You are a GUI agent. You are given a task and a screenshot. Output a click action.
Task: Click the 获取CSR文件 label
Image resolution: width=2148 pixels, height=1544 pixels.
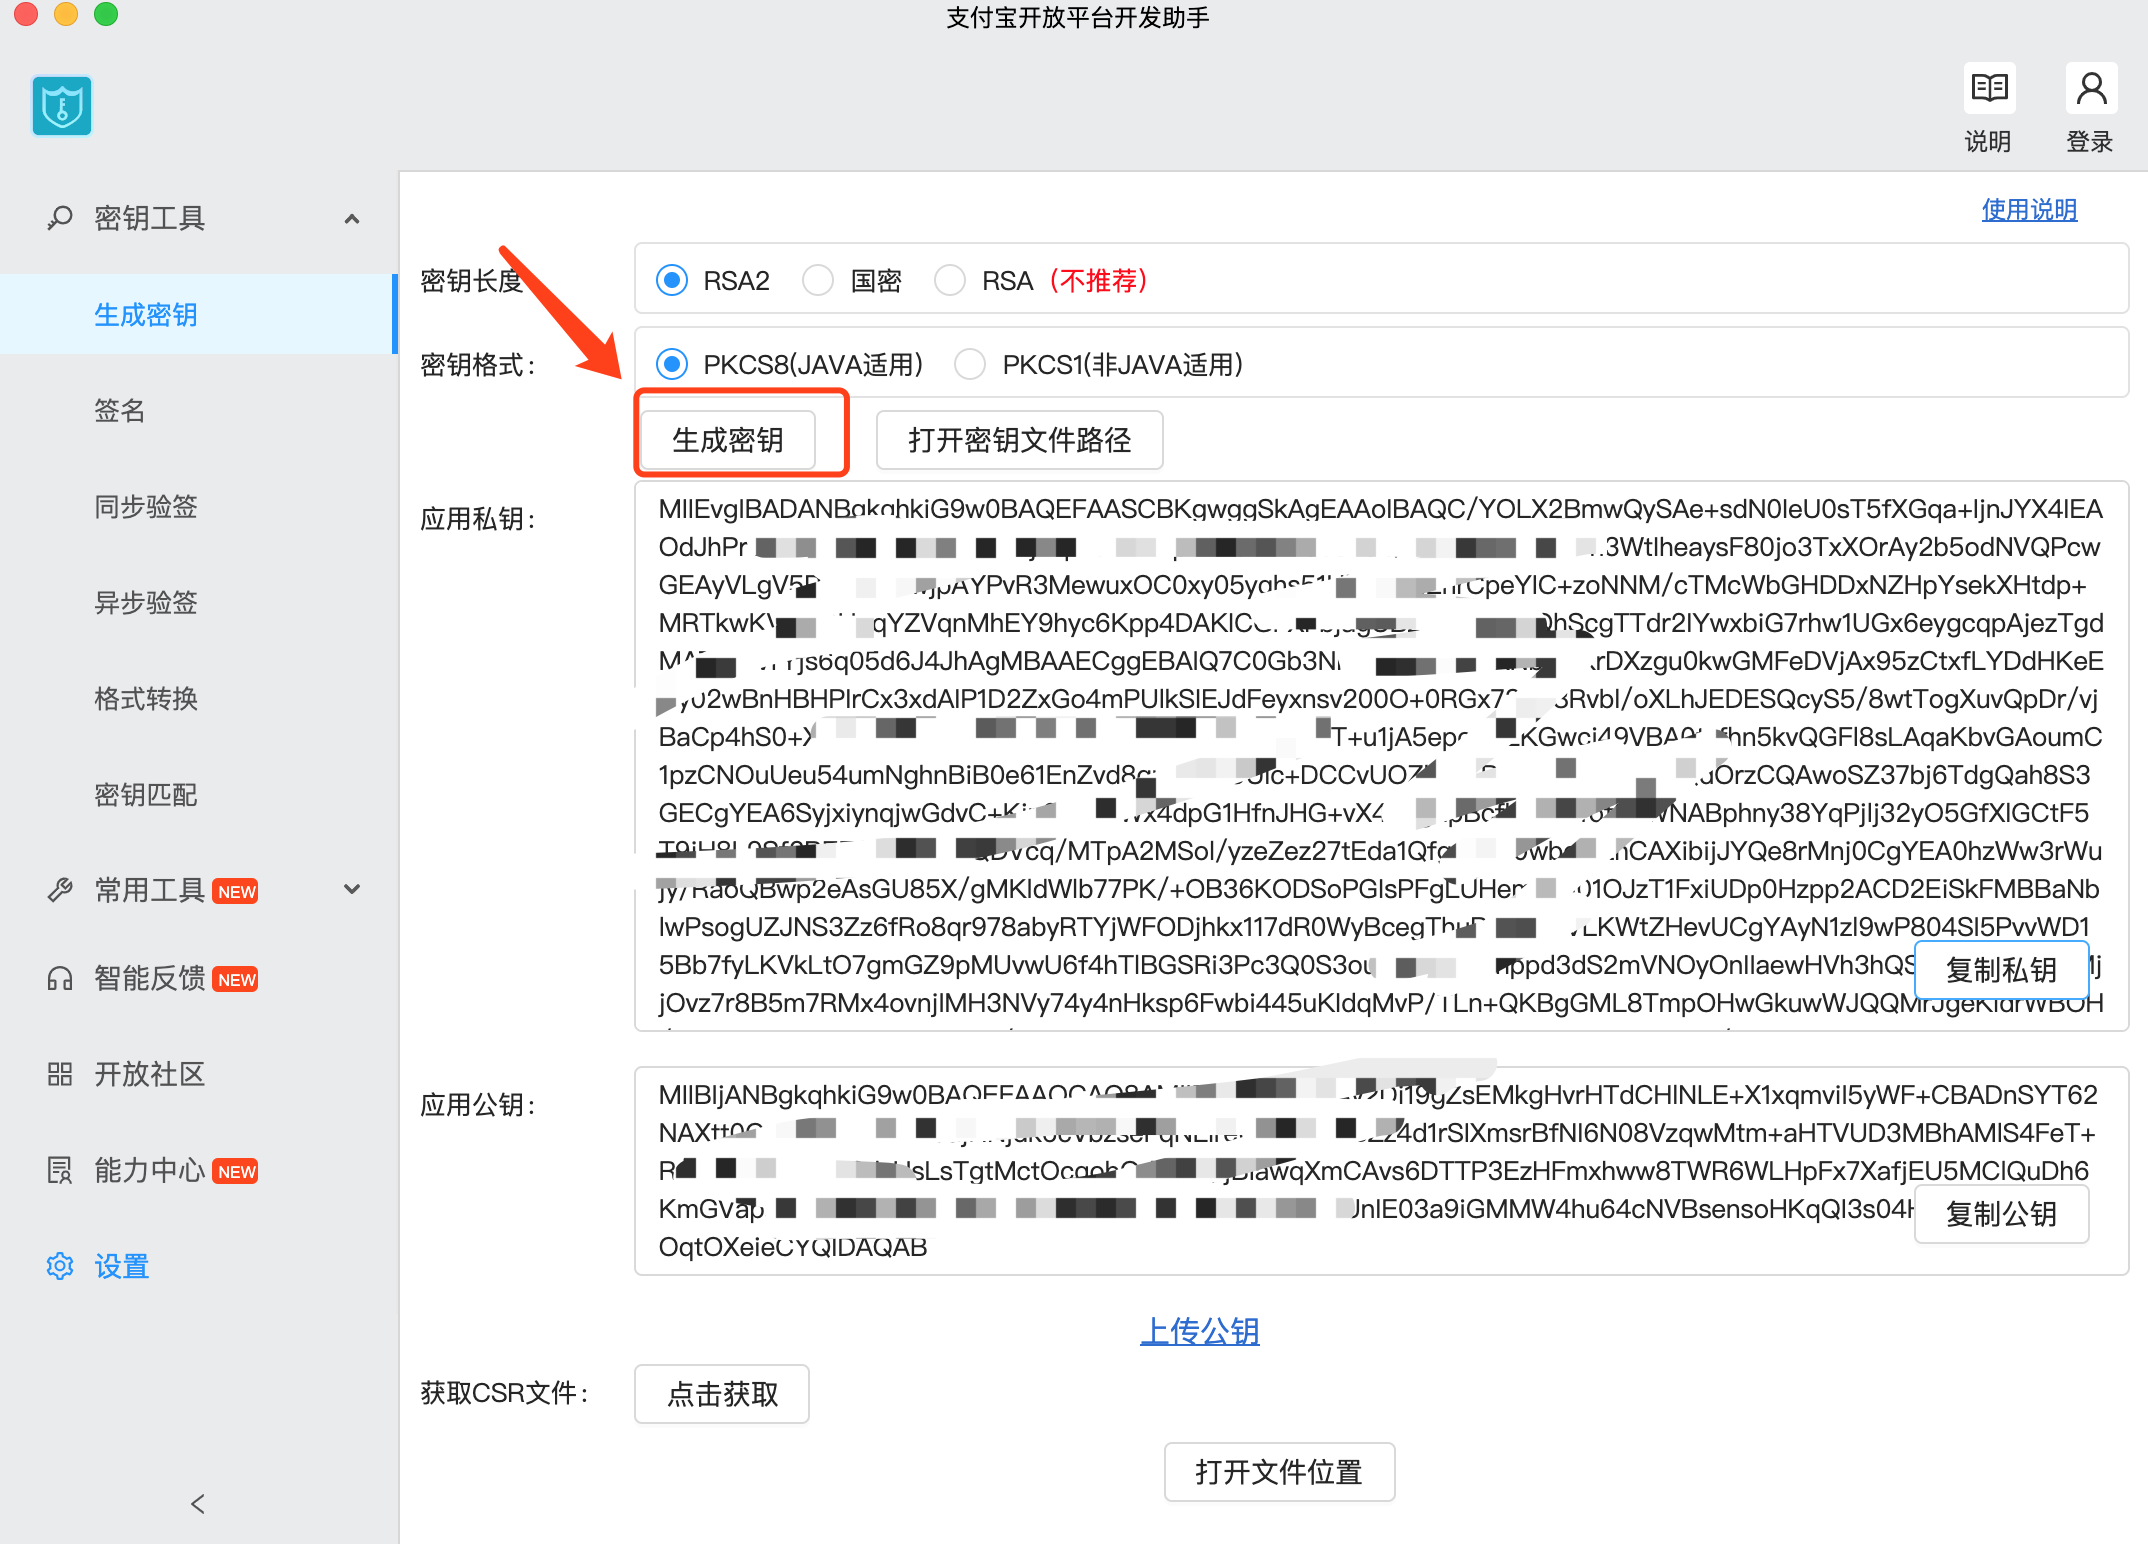[x=505, y=1393]
